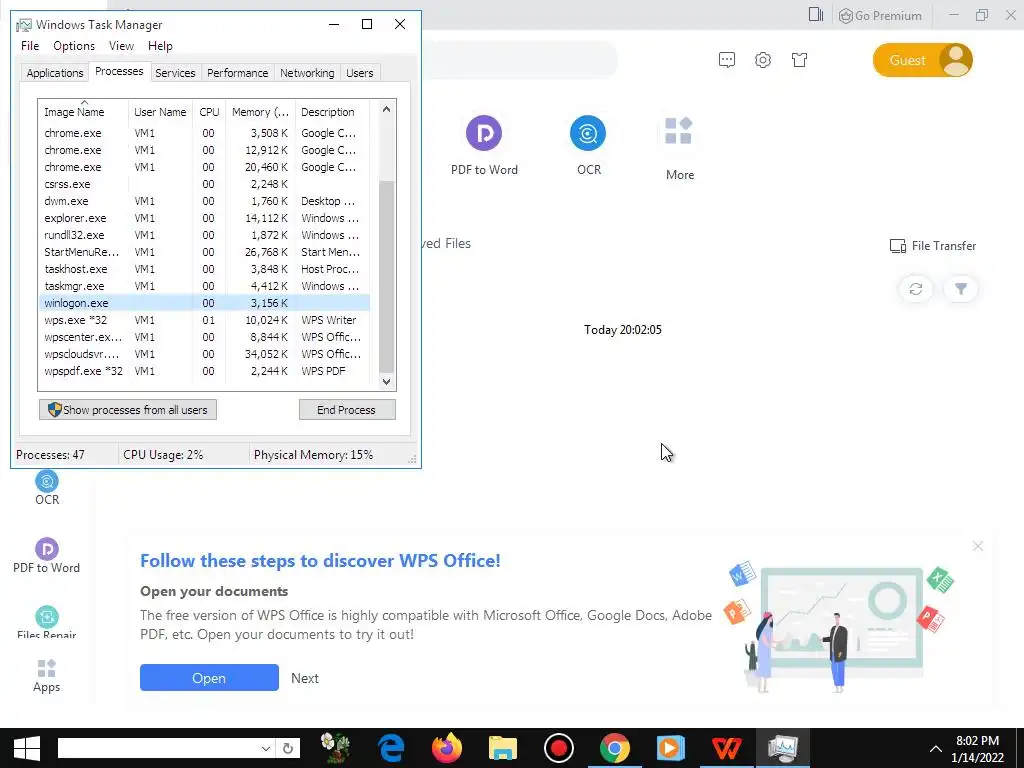1024x768 pixels.
Task: Open the Windows Start button
Action: [27, 748]
